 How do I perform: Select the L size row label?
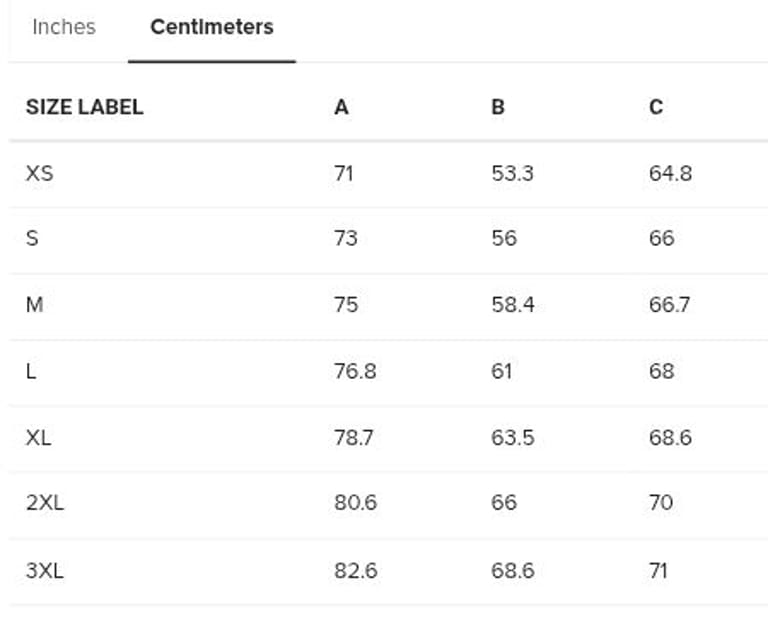click(31, 371)
